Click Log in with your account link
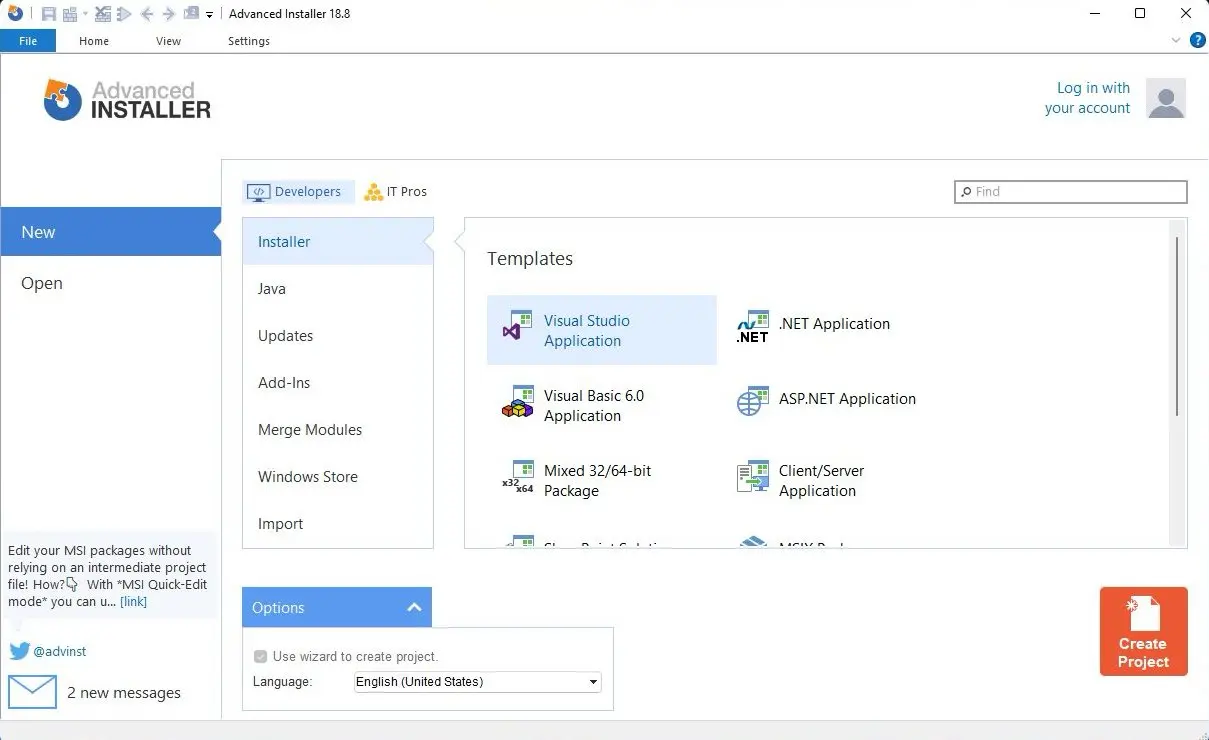Viewport: 1209px width, 740px height. tap(1087, 98)
